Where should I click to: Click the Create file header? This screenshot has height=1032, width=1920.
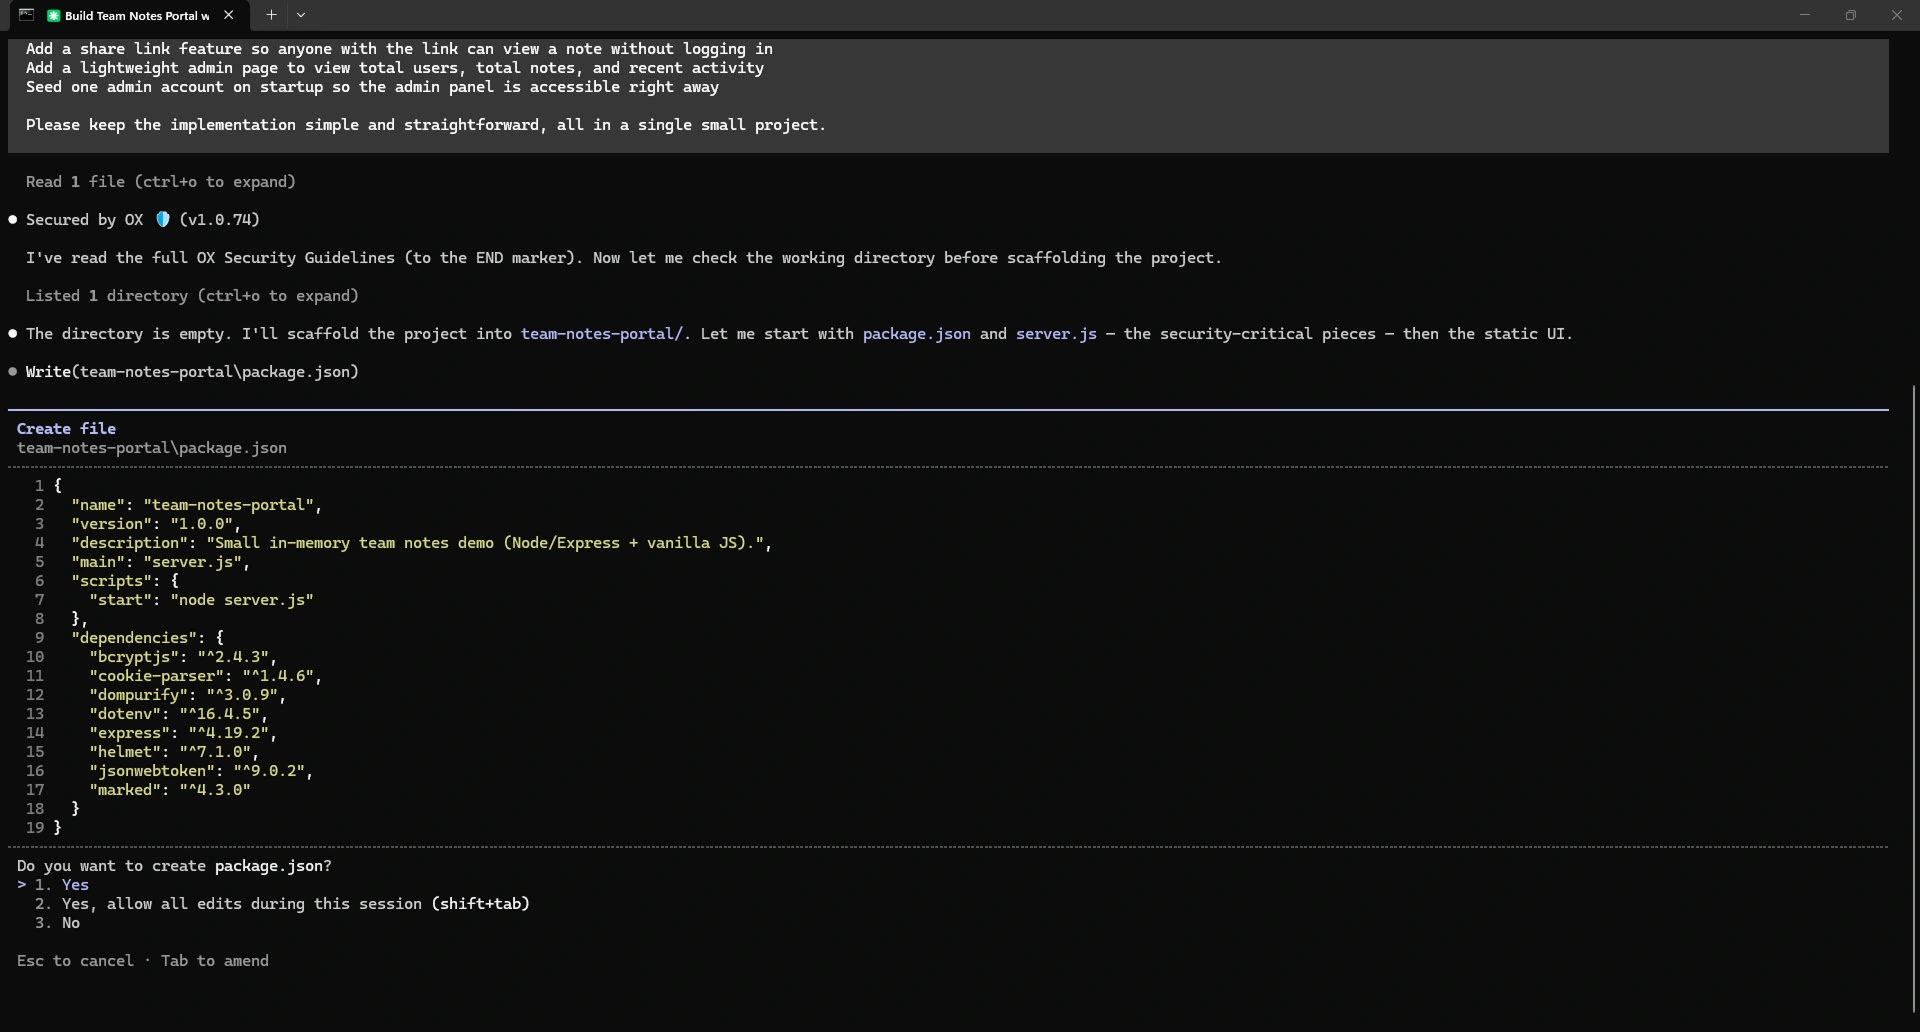66,429
